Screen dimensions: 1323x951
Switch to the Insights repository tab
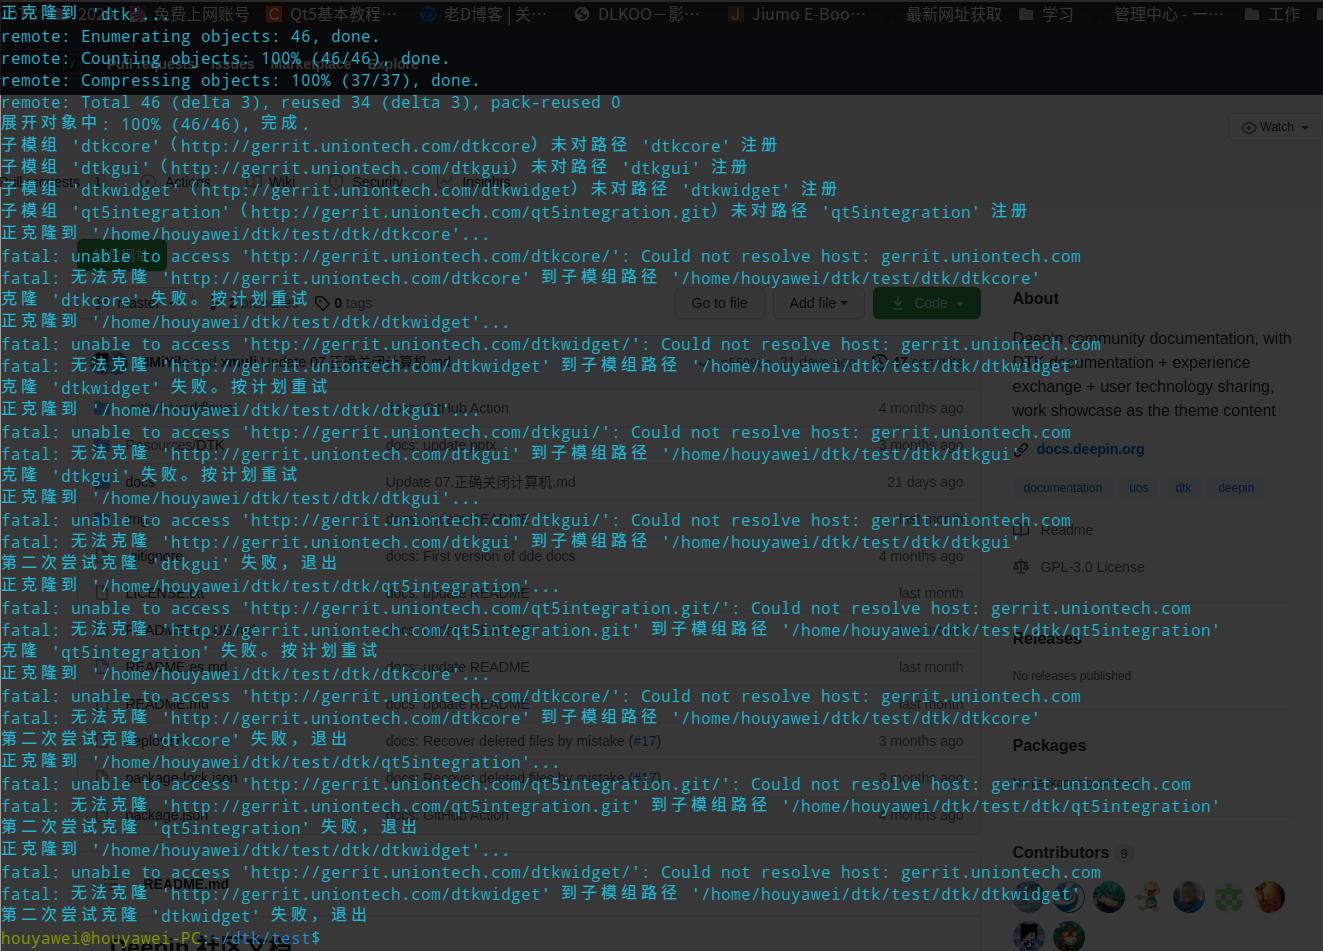(475, 182)
